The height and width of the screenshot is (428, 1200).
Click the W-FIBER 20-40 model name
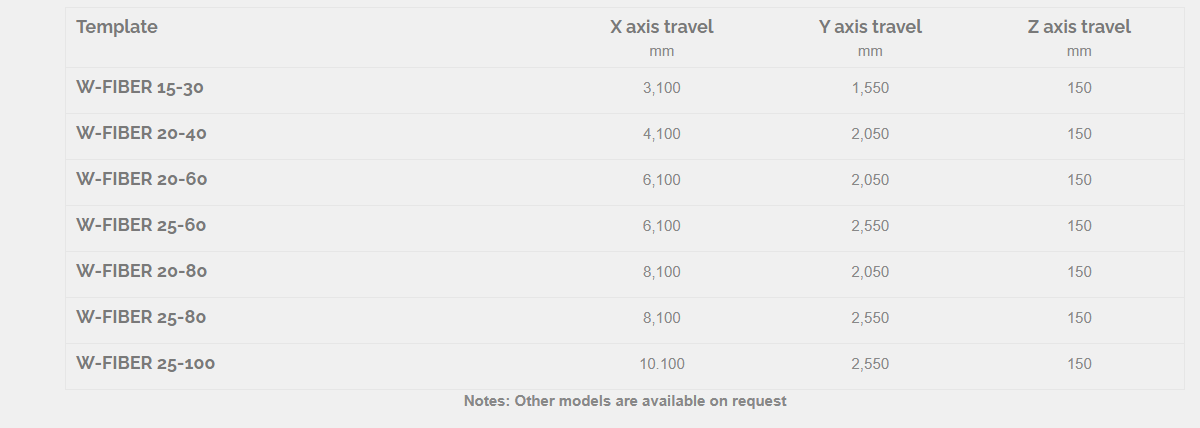[x=142, y=133]
